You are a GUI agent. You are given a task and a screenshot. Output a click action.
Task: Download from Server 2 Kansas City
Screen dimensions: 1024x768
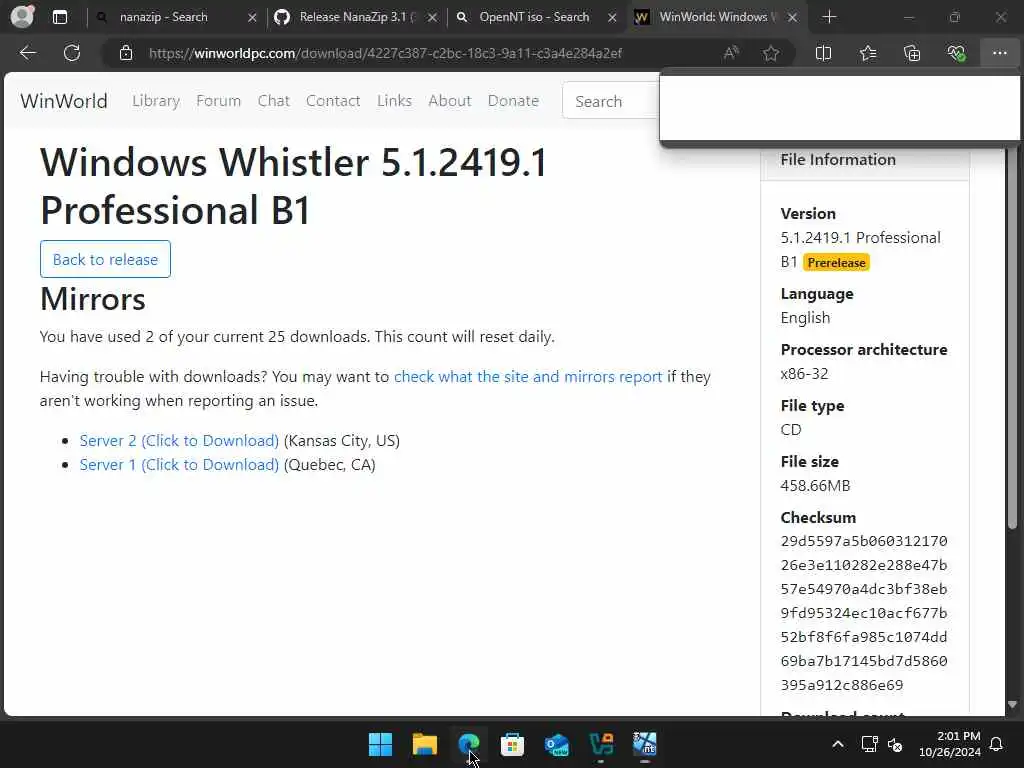(179, 441)
